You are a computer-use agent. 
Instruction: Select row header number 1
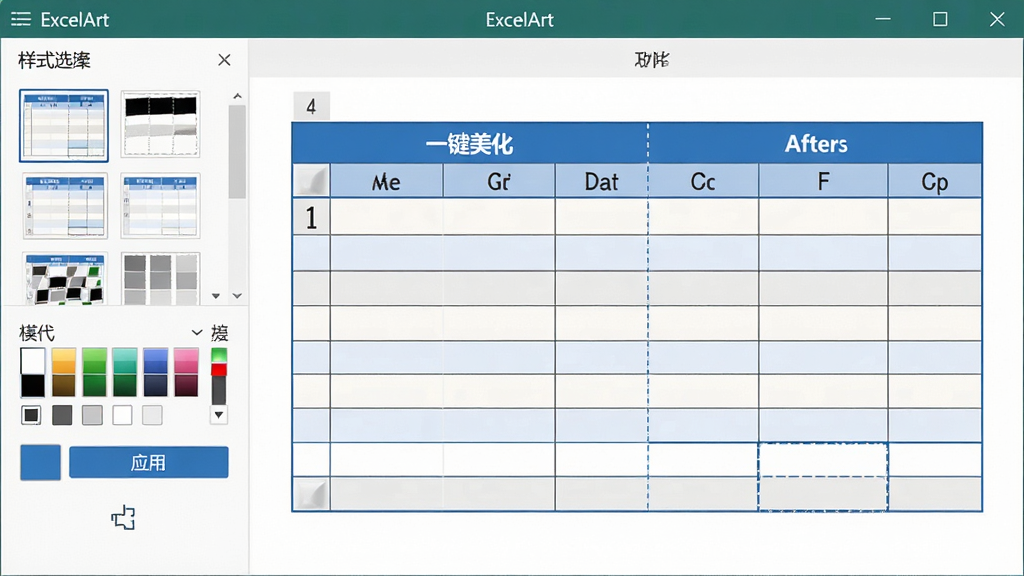[312, 217]
